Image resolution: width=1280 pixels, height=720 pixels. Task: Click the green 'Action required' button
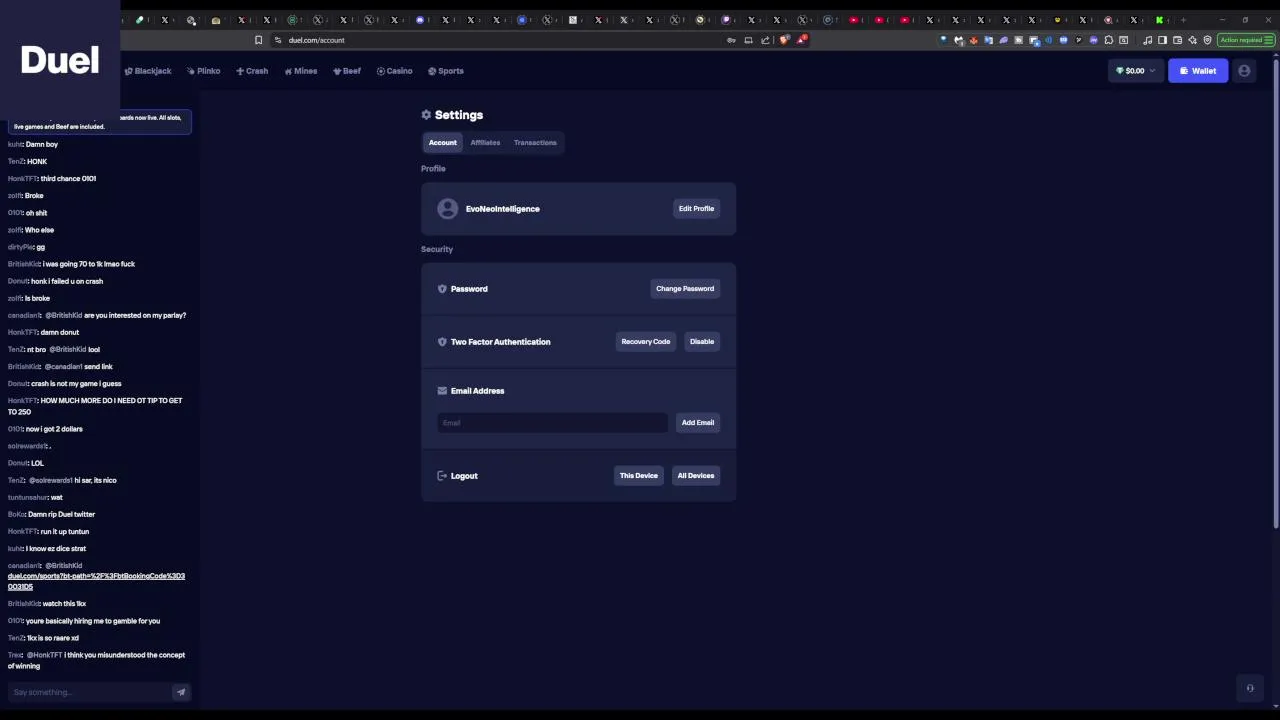point(1245,40)
